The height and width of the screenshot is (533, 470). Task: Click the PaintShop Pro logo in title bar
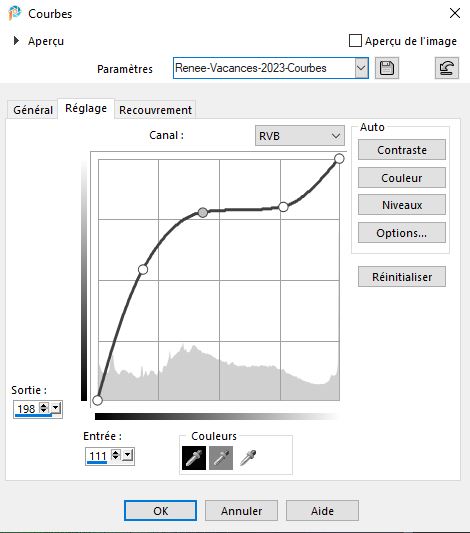(x=15, y=13)
